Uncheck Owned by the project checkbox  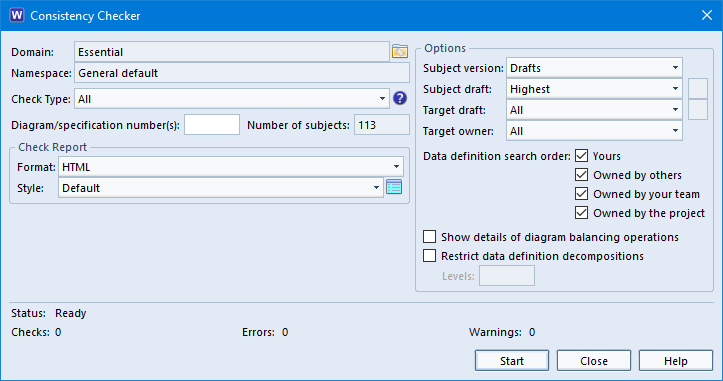(x=581, y=213)
